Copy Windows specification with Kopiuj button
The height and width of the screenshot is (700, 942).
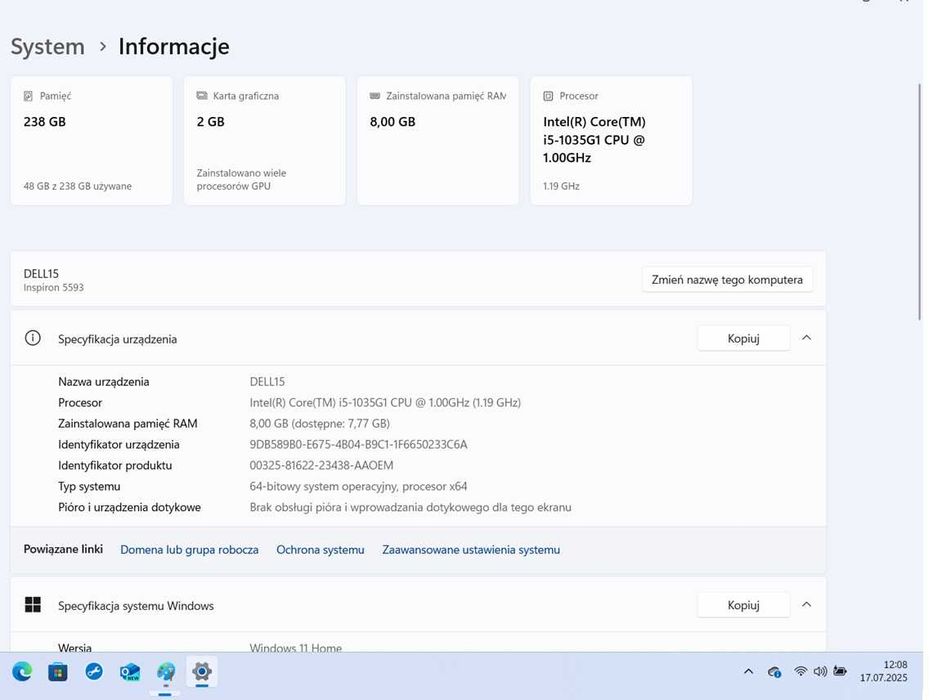(743, 605)
